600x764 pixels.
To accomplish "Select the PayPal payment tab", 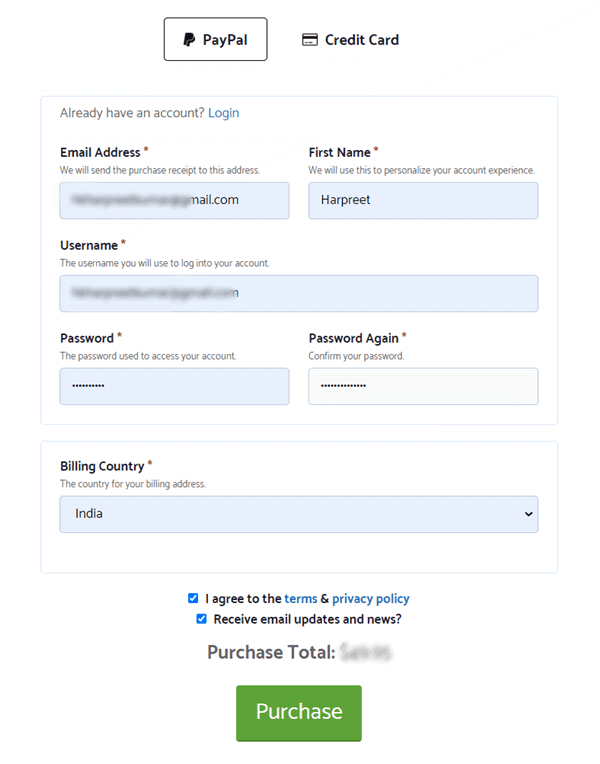I will [215, 39].
